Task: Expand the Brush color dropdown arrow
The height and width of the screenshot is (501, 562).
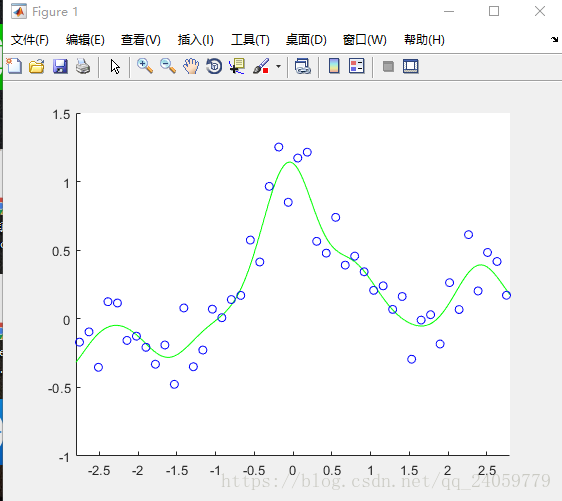Action: click(278, 66)
